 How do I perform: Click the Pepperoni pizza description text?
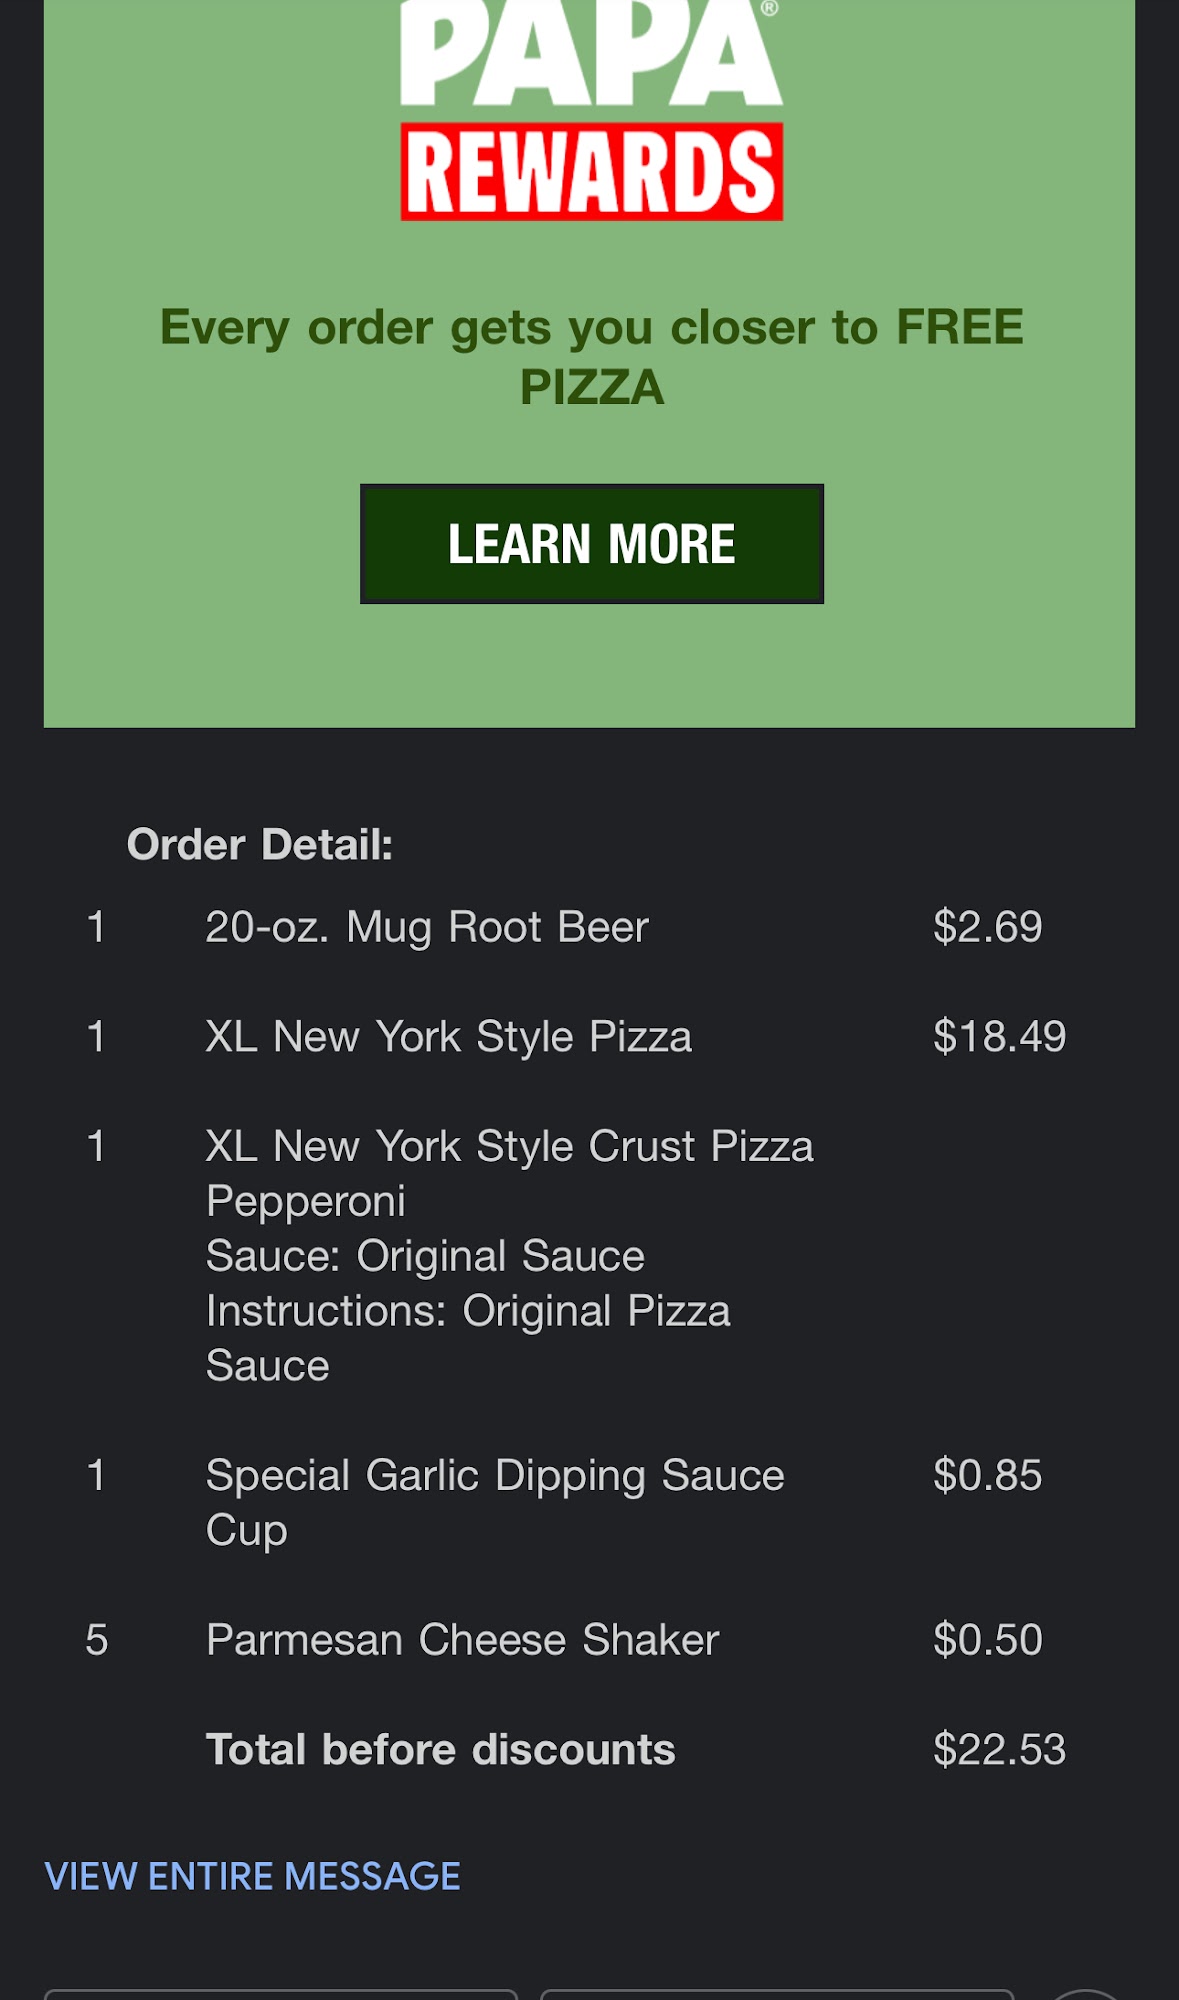[305, 1200]
